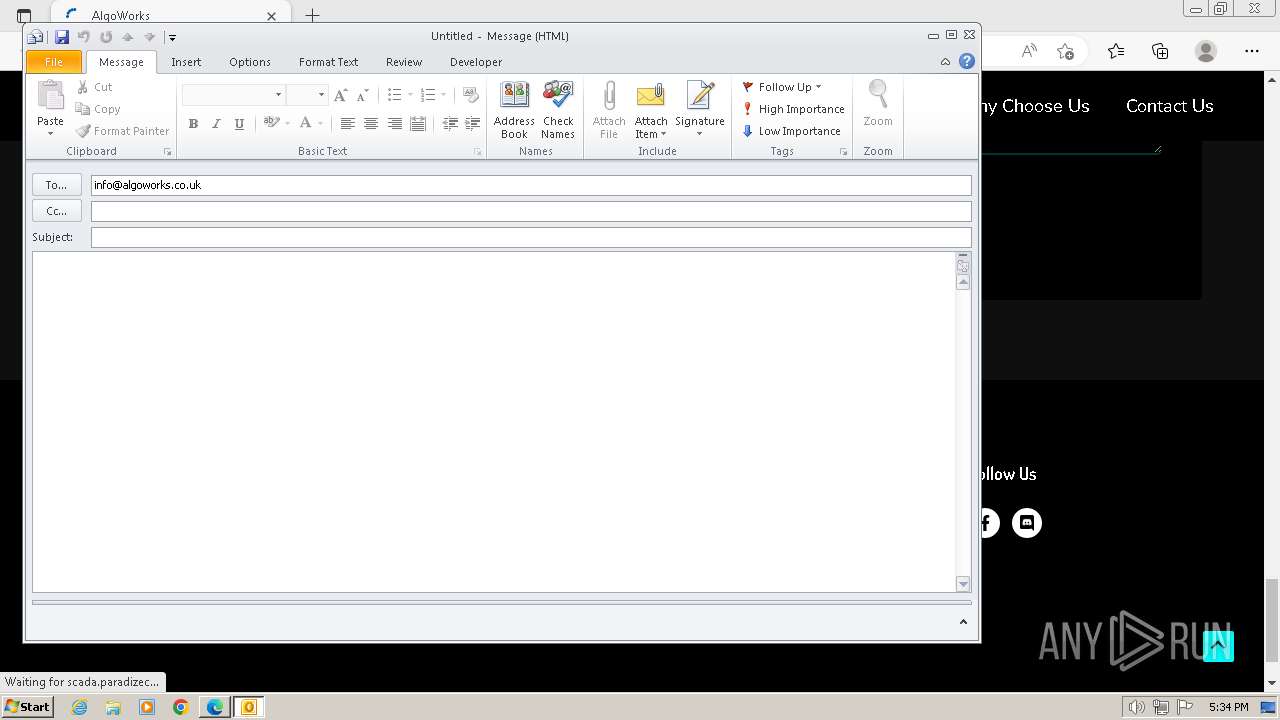Open the Tags dialog launcher
The height and width of the screenshot is (720, 1280).
(x=844, y=152)
